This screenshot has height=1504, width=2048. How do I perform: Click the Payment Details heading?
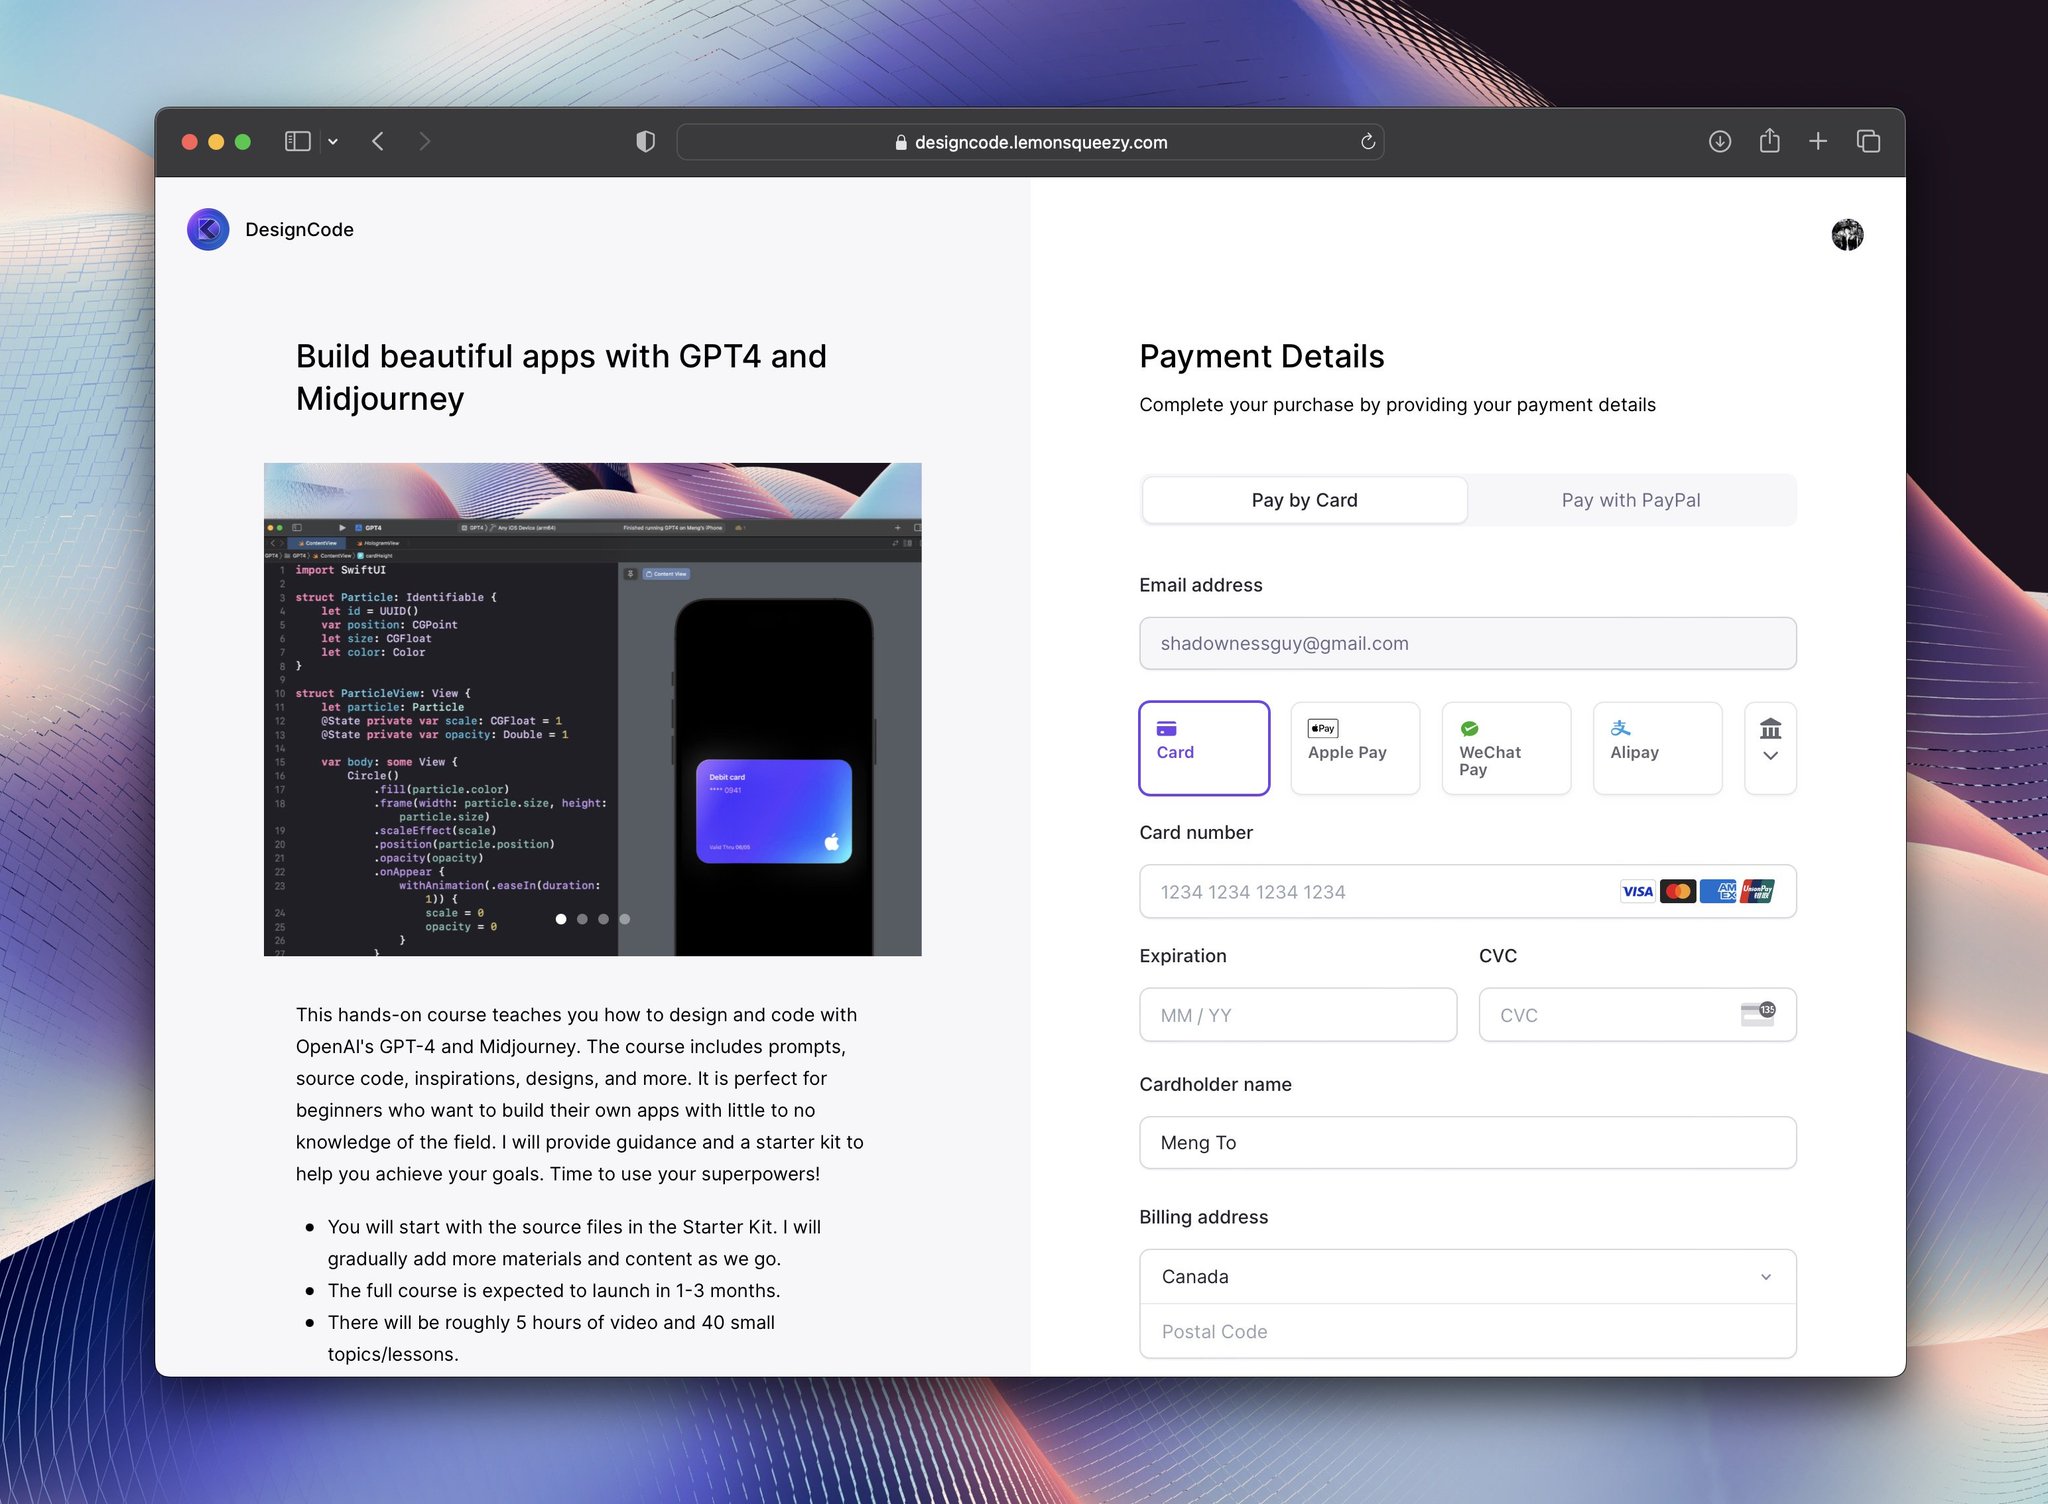tap(1261, 357)
